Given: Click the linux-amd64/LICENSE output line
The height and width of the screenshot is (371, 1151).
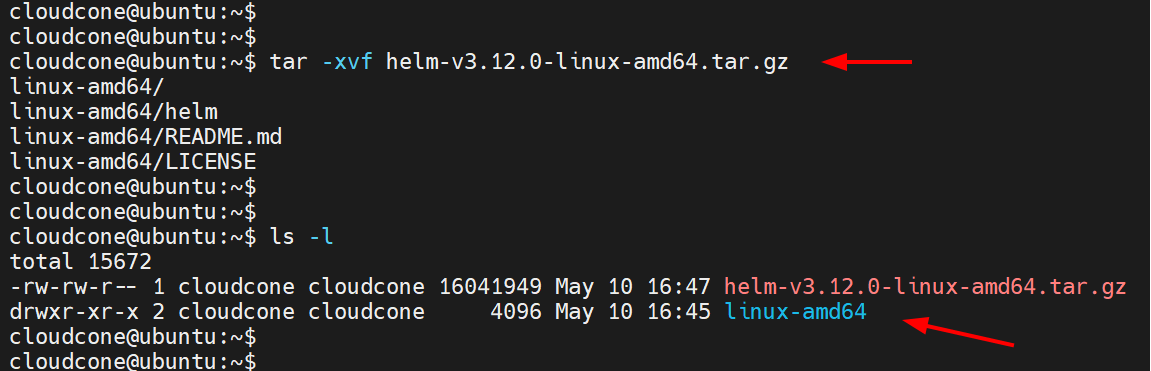Looking at the screenshot, I should coord(134,162).
